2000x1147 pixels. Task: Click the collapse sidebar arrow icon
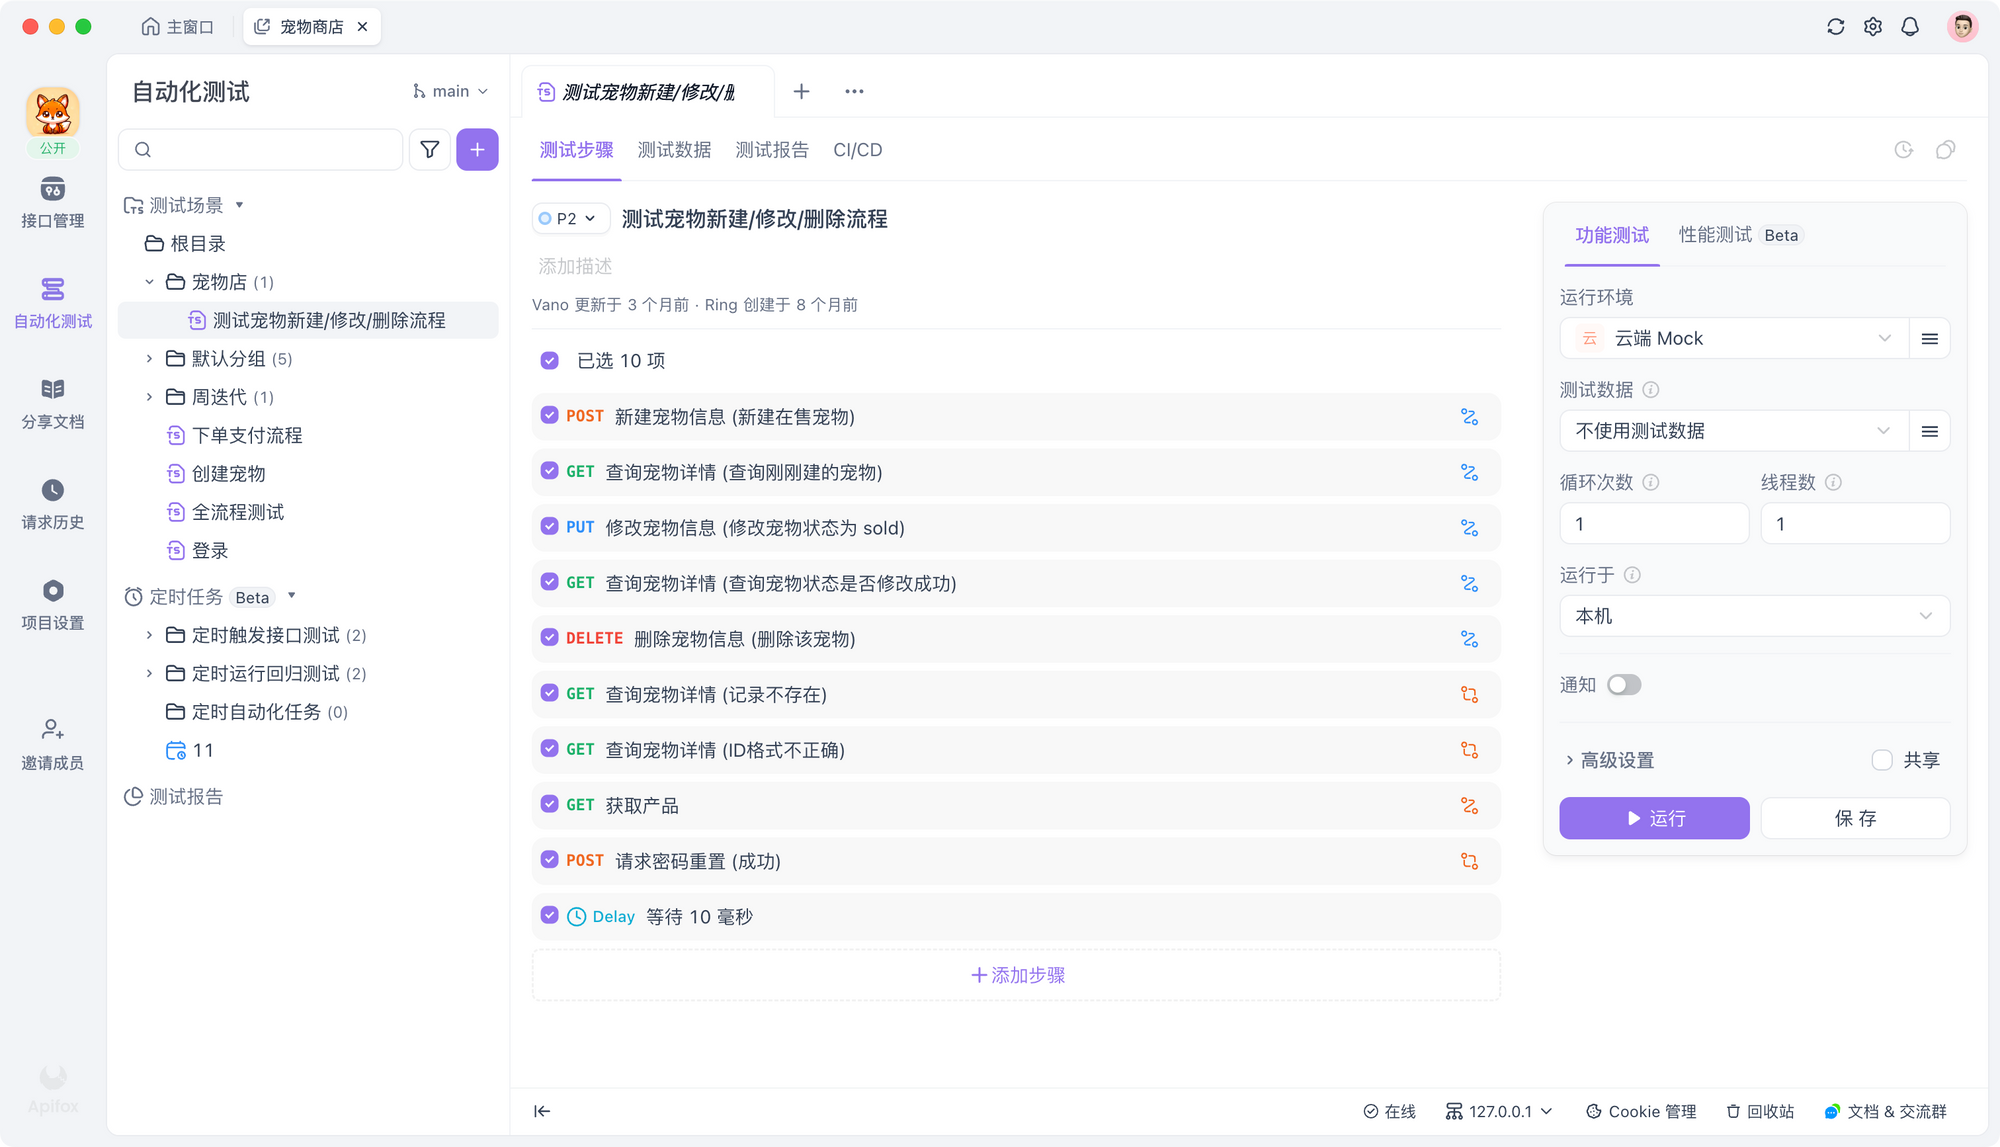(x=542, y=1111)
